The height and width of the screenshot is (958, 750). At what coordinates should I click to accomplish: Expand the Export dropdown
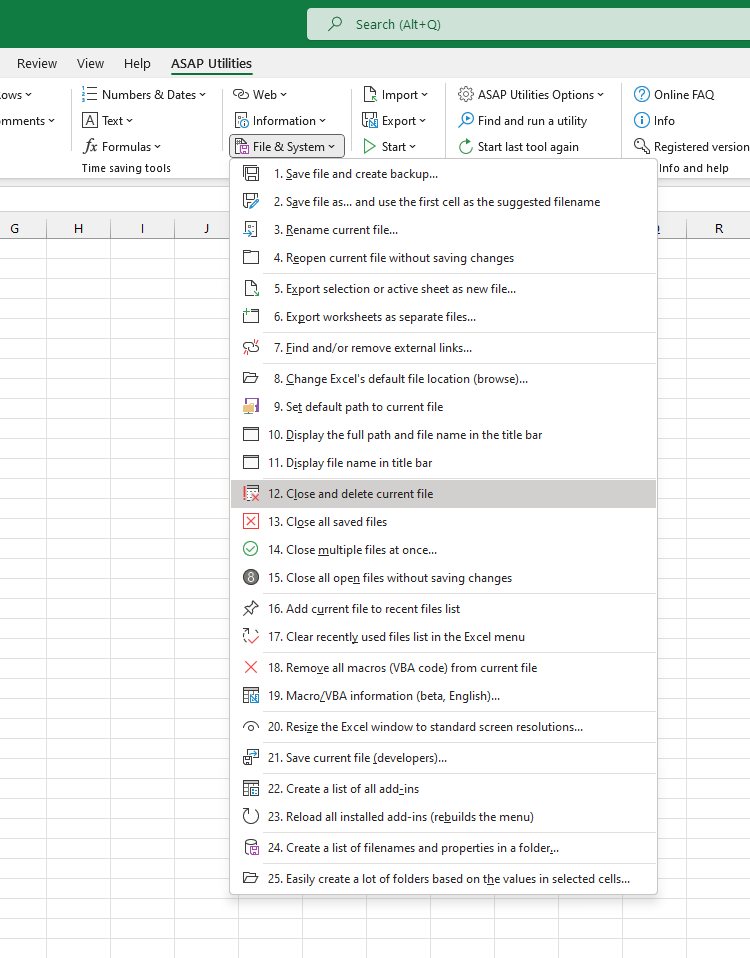click(x=394, y=120)
